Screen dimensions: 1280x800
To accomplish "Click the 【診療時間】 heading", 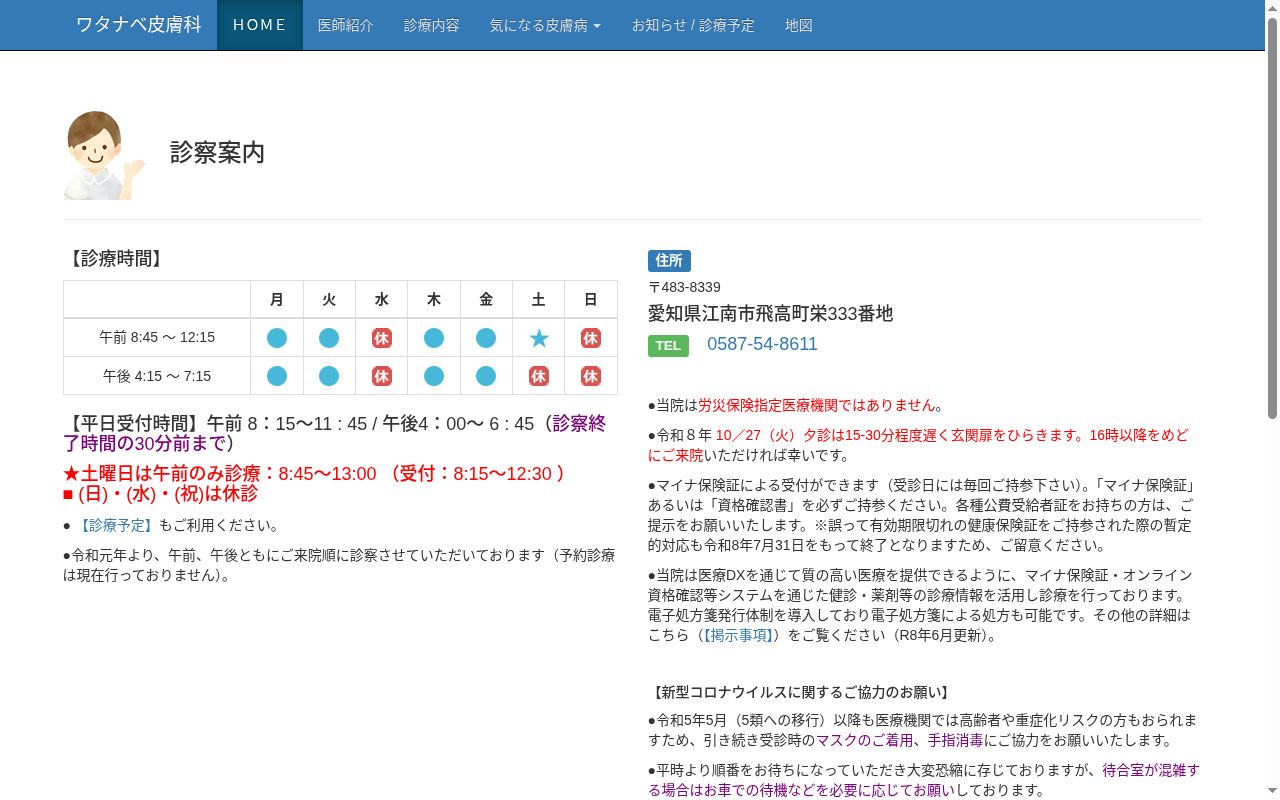I will pyautogui.click(x=115, y=259).
